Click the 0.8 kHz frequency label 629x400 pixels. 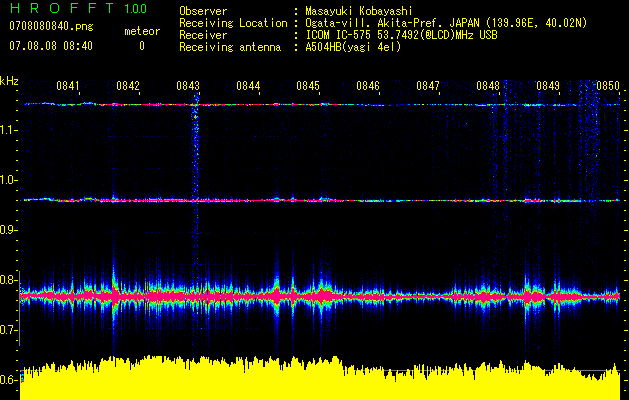click(10, 280)
